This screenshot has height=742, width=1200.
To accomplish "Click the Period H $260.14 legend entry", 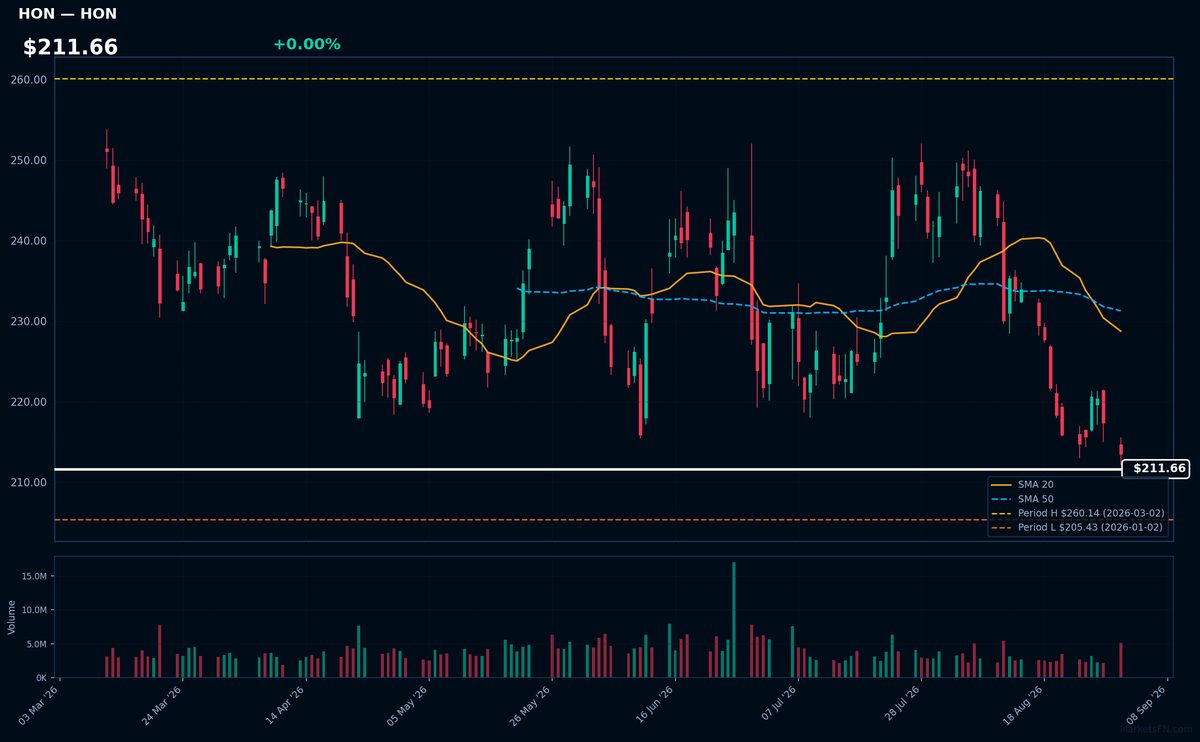I will tap(1077, 513).
